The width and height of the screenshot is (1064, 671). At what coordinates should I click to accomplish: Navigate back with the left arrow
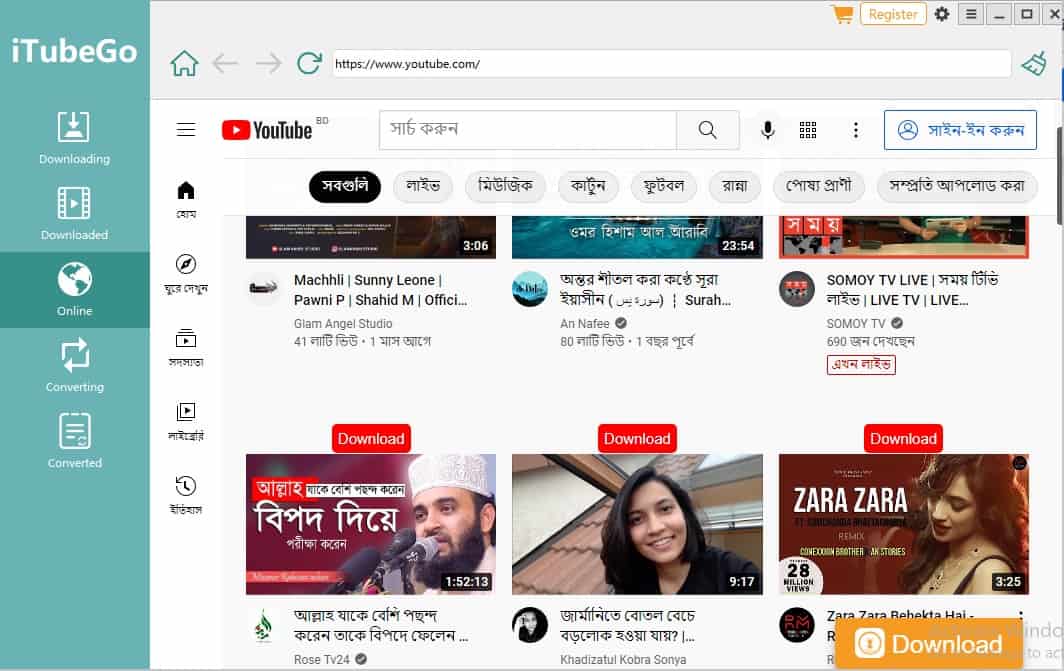[x=225, y=64]
